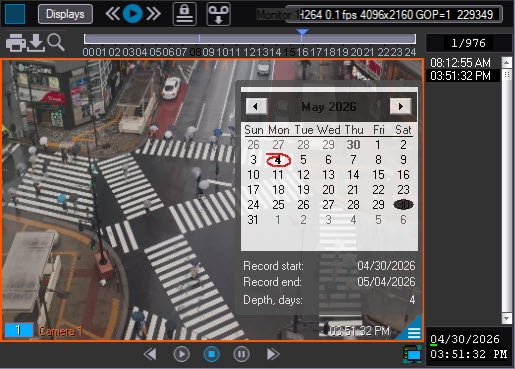Viewport: 515px width, 369px height.
Task: Click the step-forward playback button
Action: (273, 354)
